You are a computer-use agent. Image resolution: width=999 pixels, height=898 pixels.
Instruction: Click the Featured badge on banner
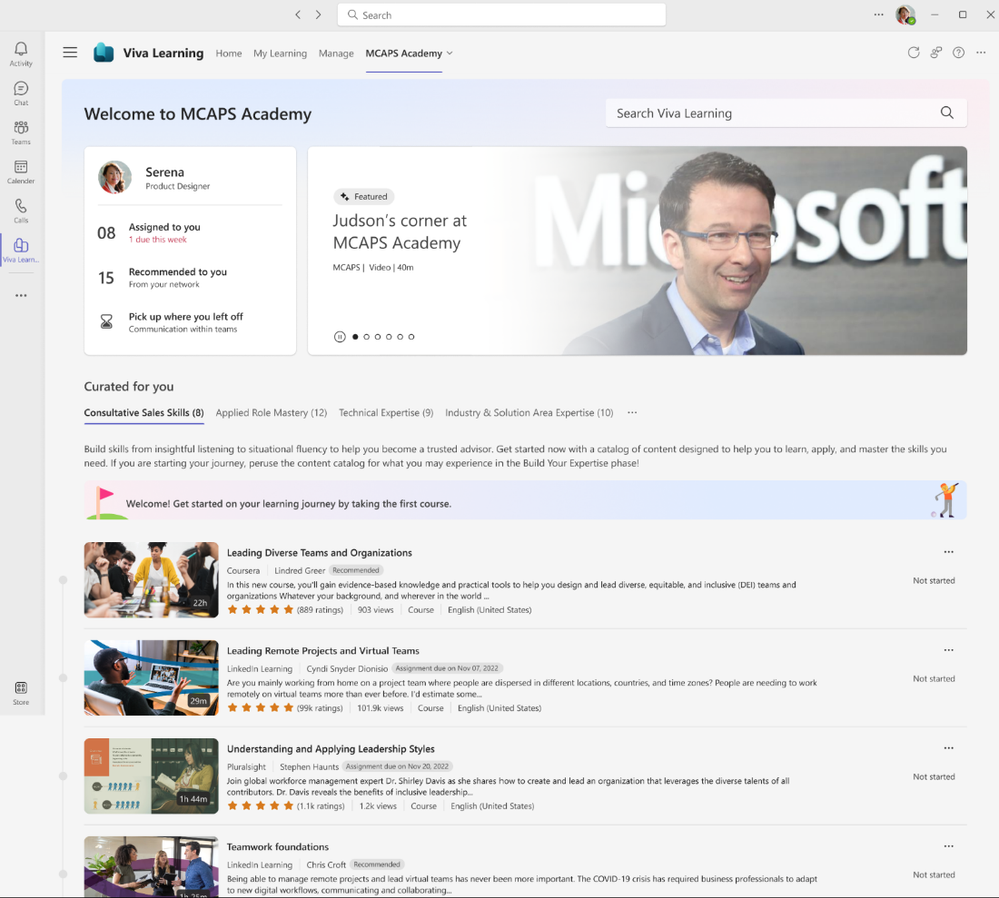(x=364, y=196)
